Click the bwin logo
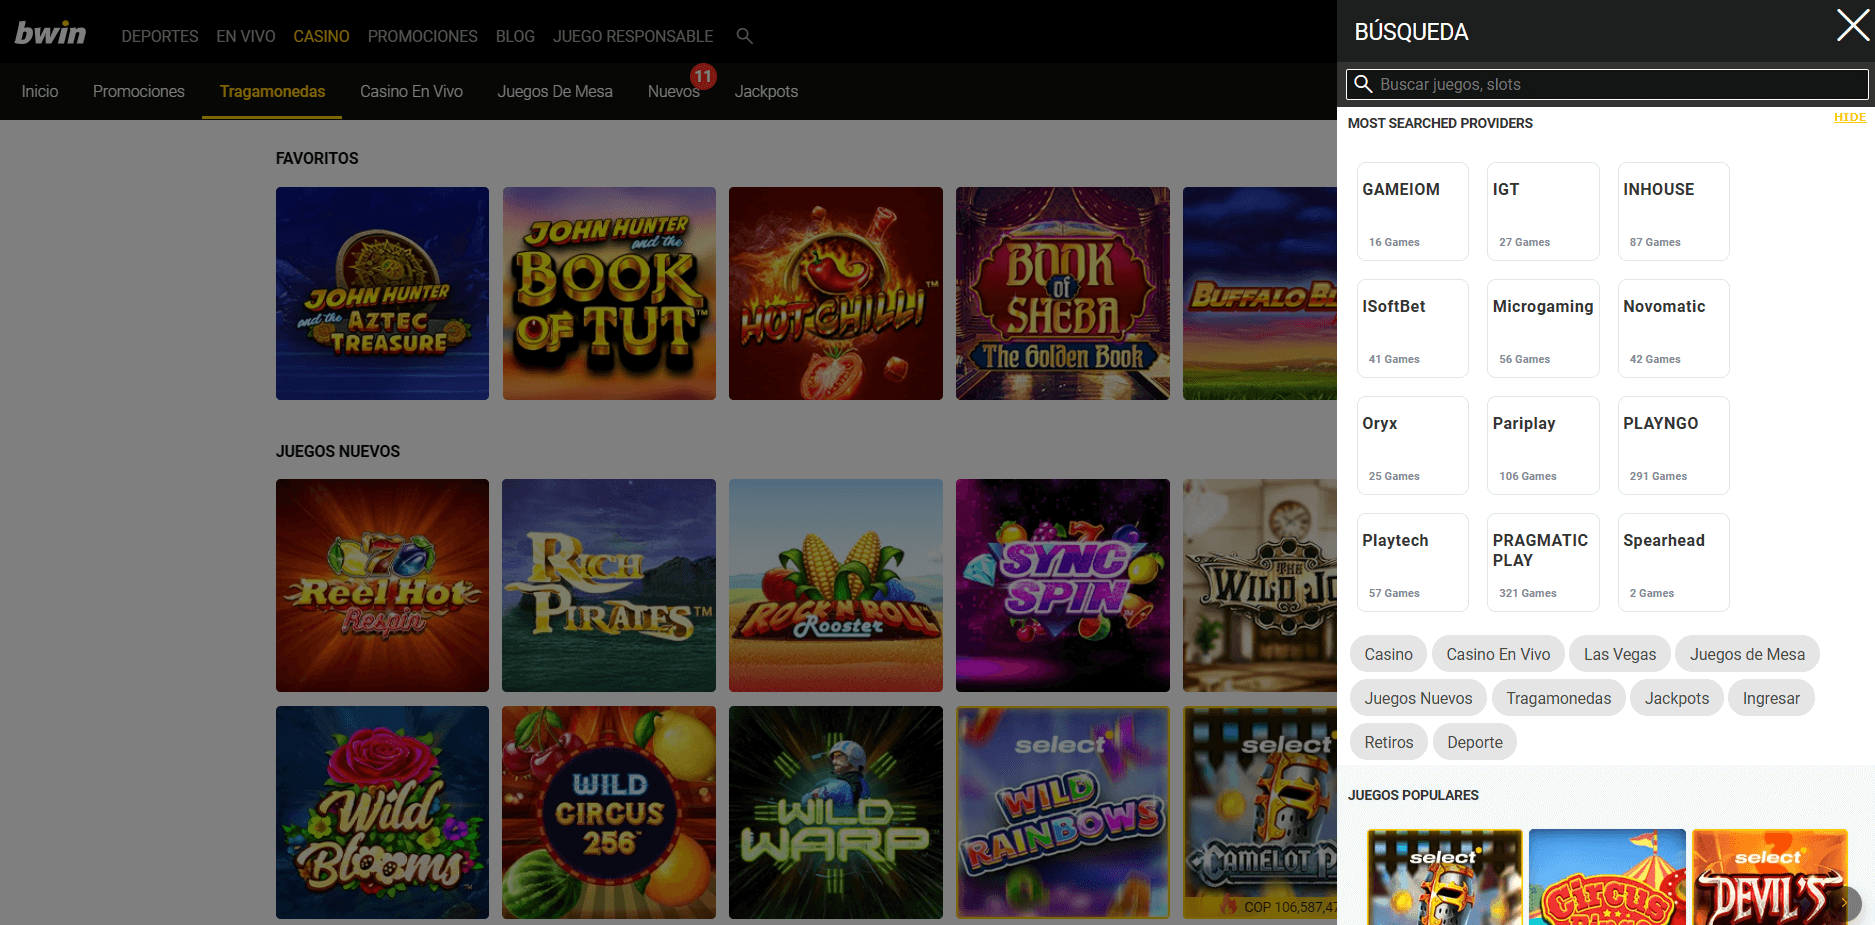Screen dimensions: 1875x925 pos(50,33)
